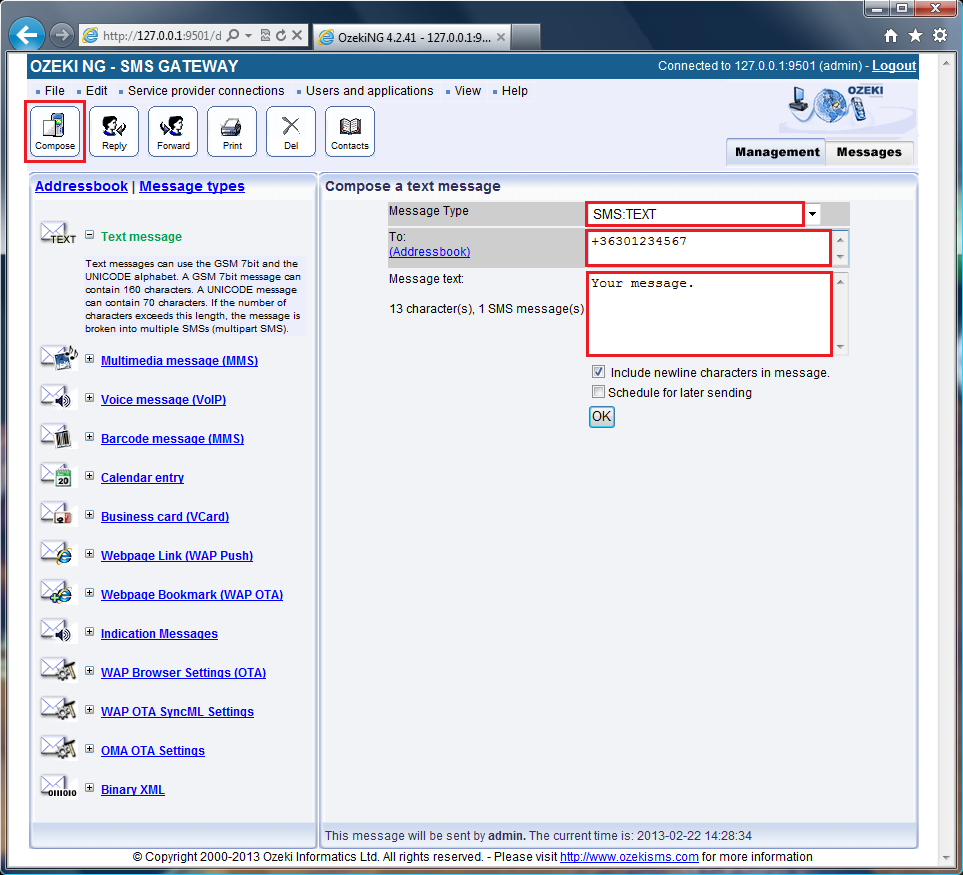Open the Message types heading link
The width and height of the screenshot is (963, 875).
coord(192,186)
